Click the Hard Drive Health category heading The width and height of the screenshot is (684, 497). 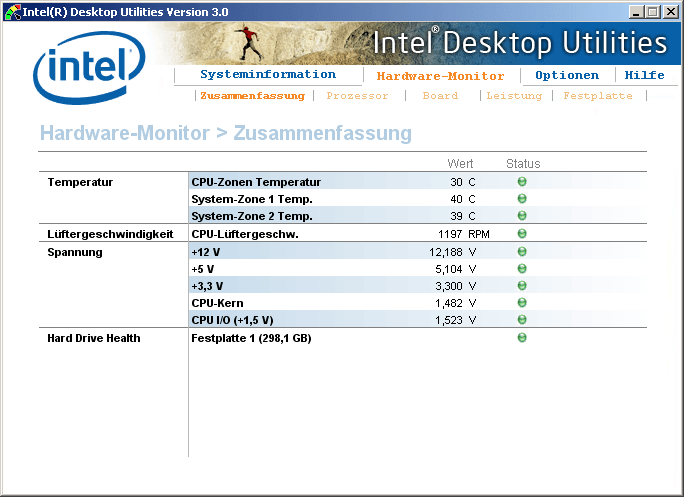(x=94, y=338)
